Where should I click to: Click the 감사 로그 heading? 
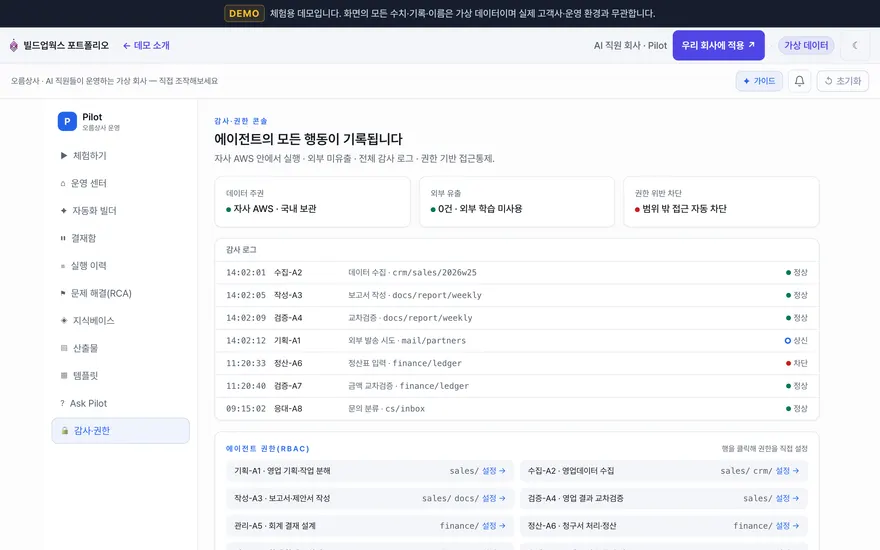(241, 250)
